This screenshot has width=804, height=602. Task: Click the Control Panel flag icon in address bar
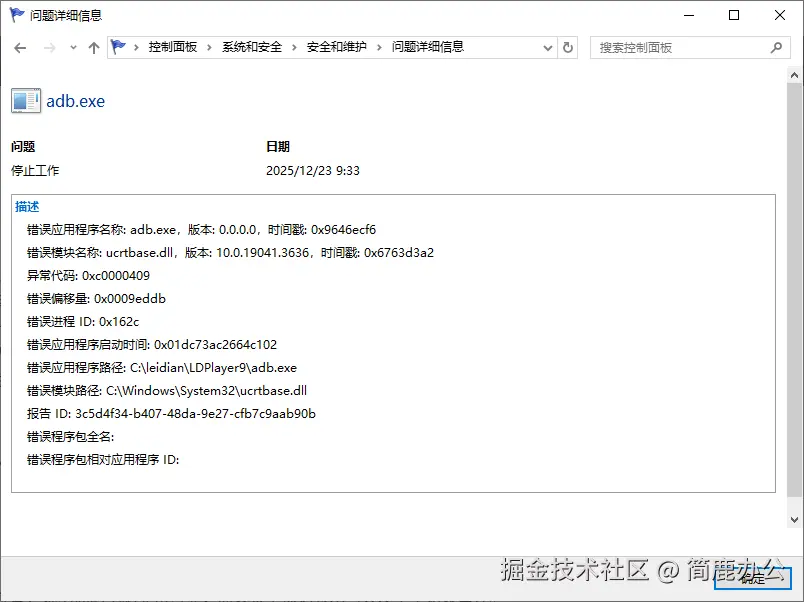coord(117,46)
